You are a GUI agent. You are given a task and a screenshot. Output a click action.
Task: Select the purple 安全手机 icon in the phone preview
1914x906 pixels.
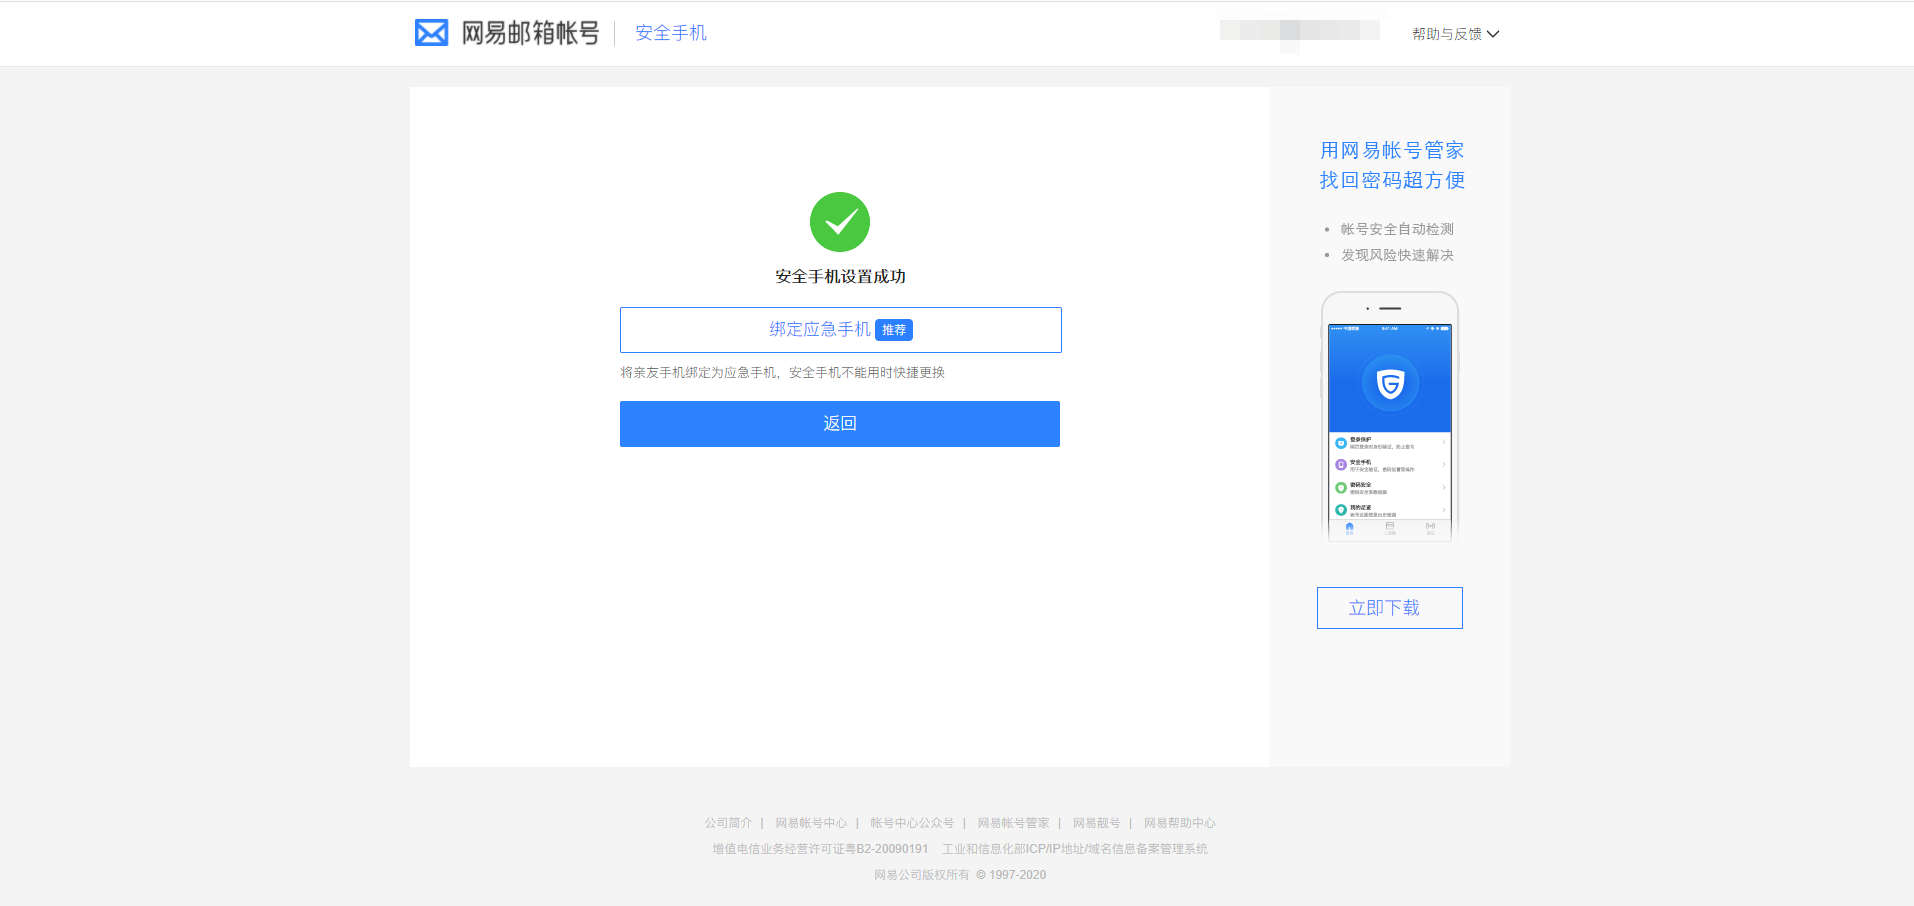1341,464
